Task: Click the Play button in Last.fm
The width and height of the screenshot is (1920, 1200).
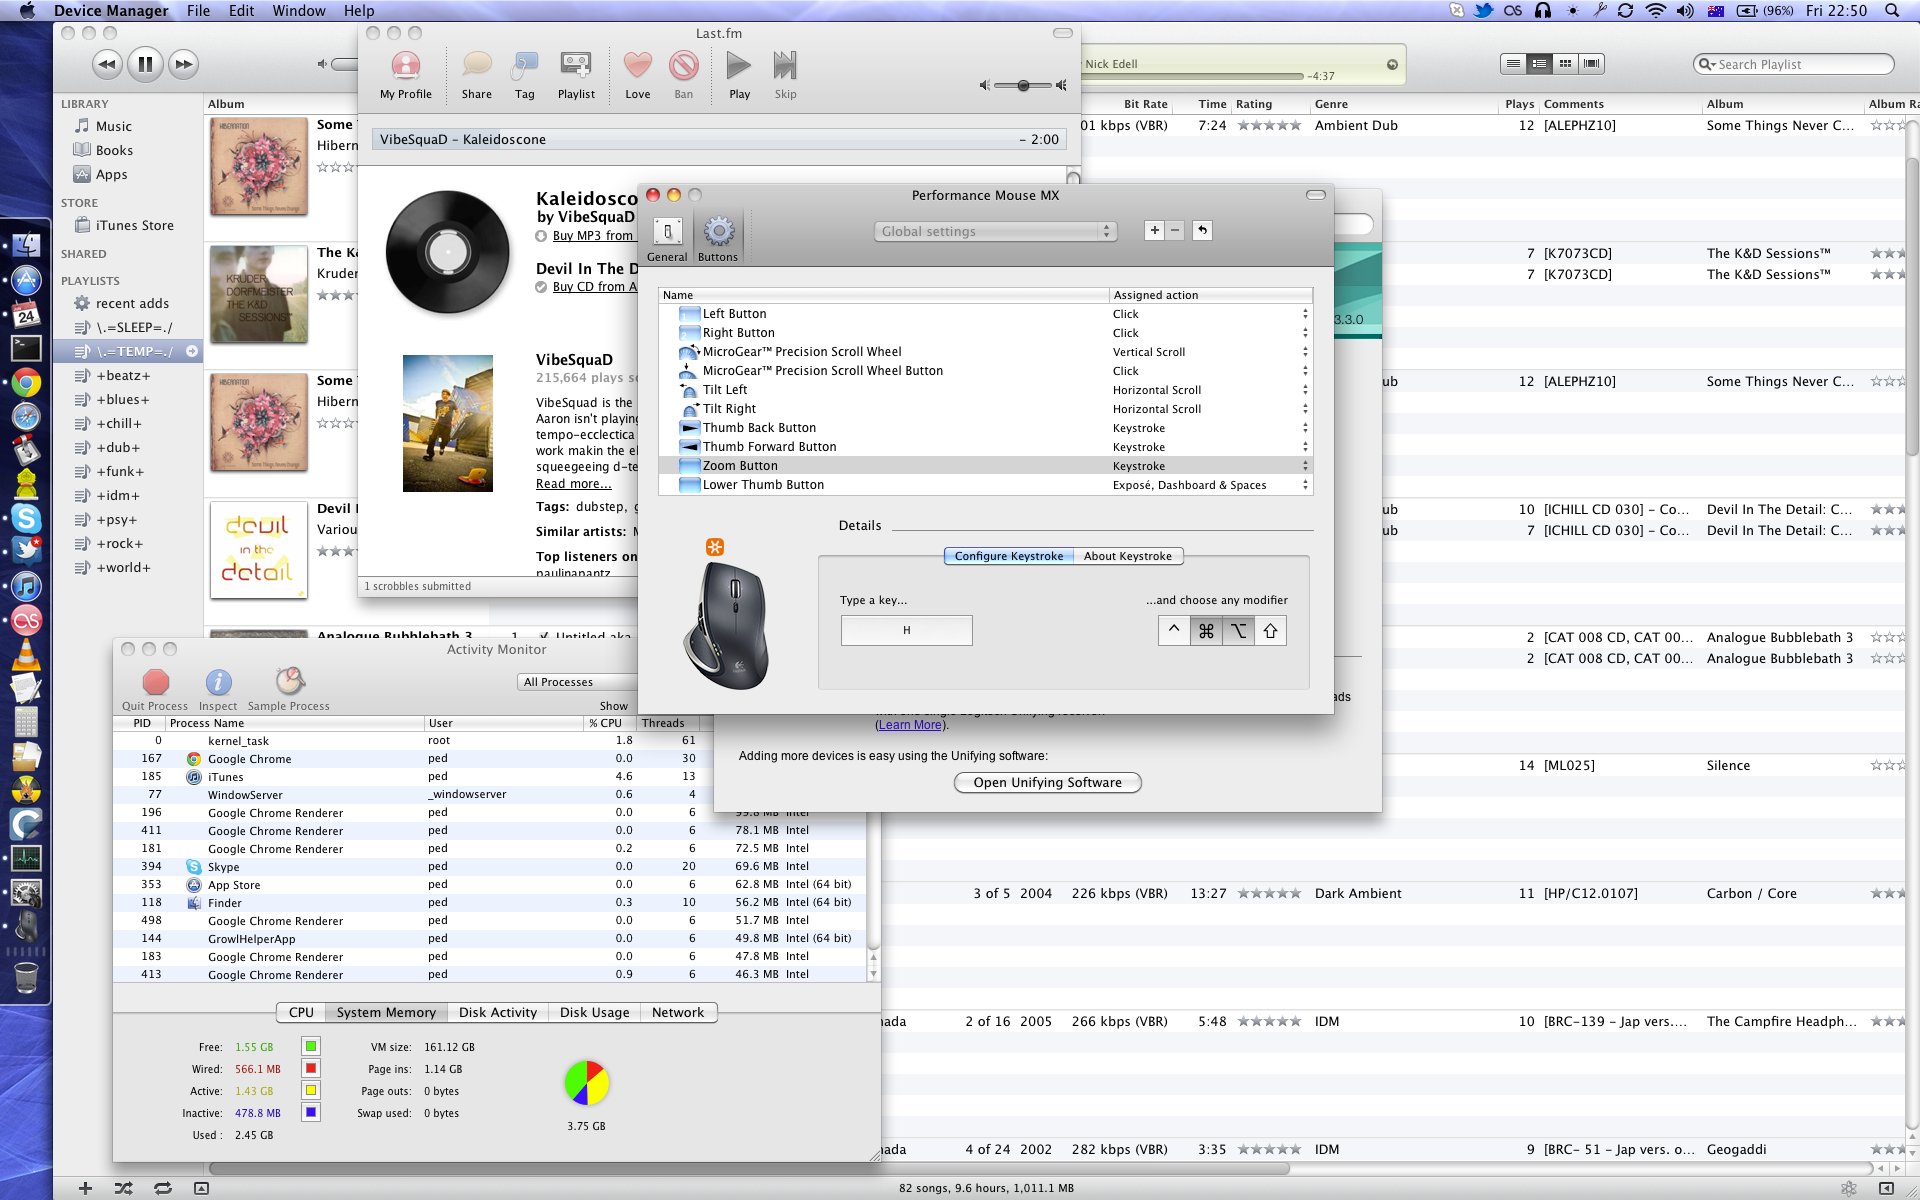Action: [739, 75]
